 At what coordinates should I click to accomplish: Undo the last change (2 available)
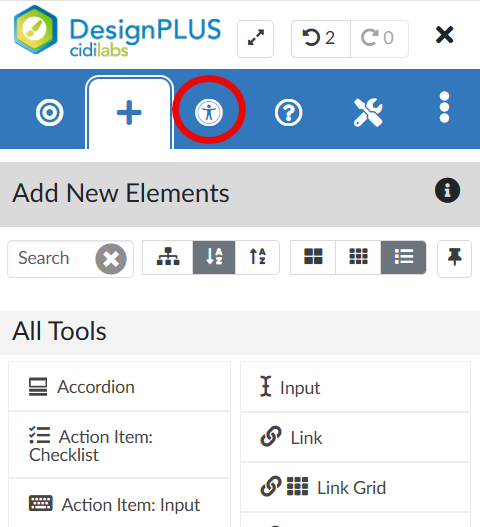[x=321, y=39]
